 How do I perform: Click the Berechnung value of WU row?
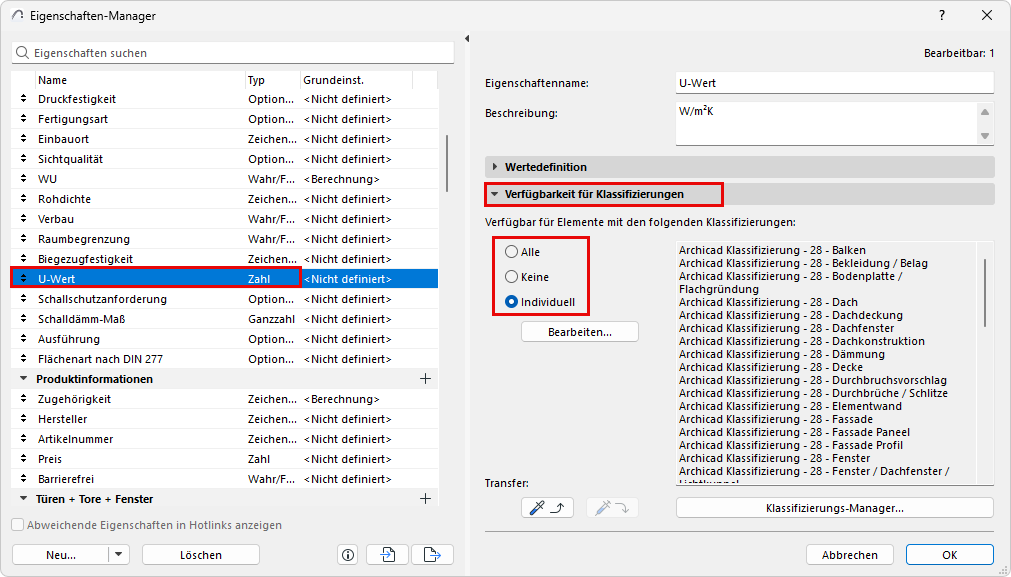341,179
